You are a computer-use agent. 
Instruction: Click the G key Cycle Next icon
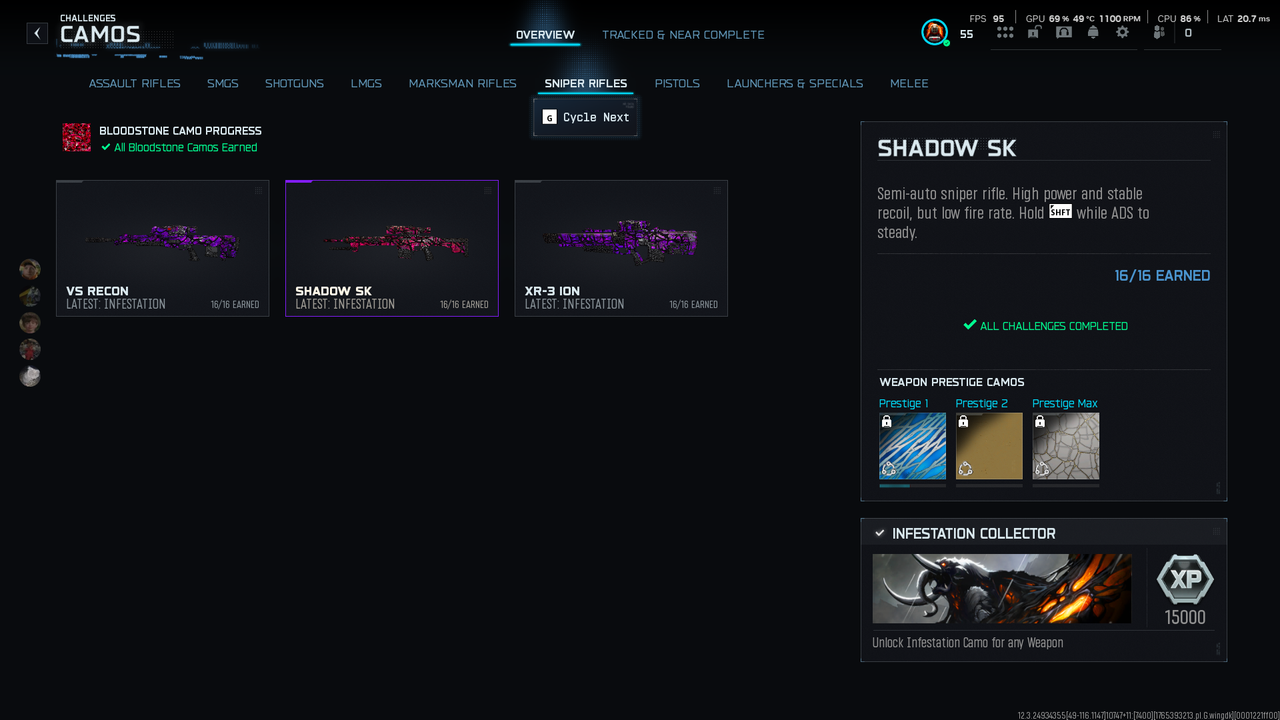point(549,117)
